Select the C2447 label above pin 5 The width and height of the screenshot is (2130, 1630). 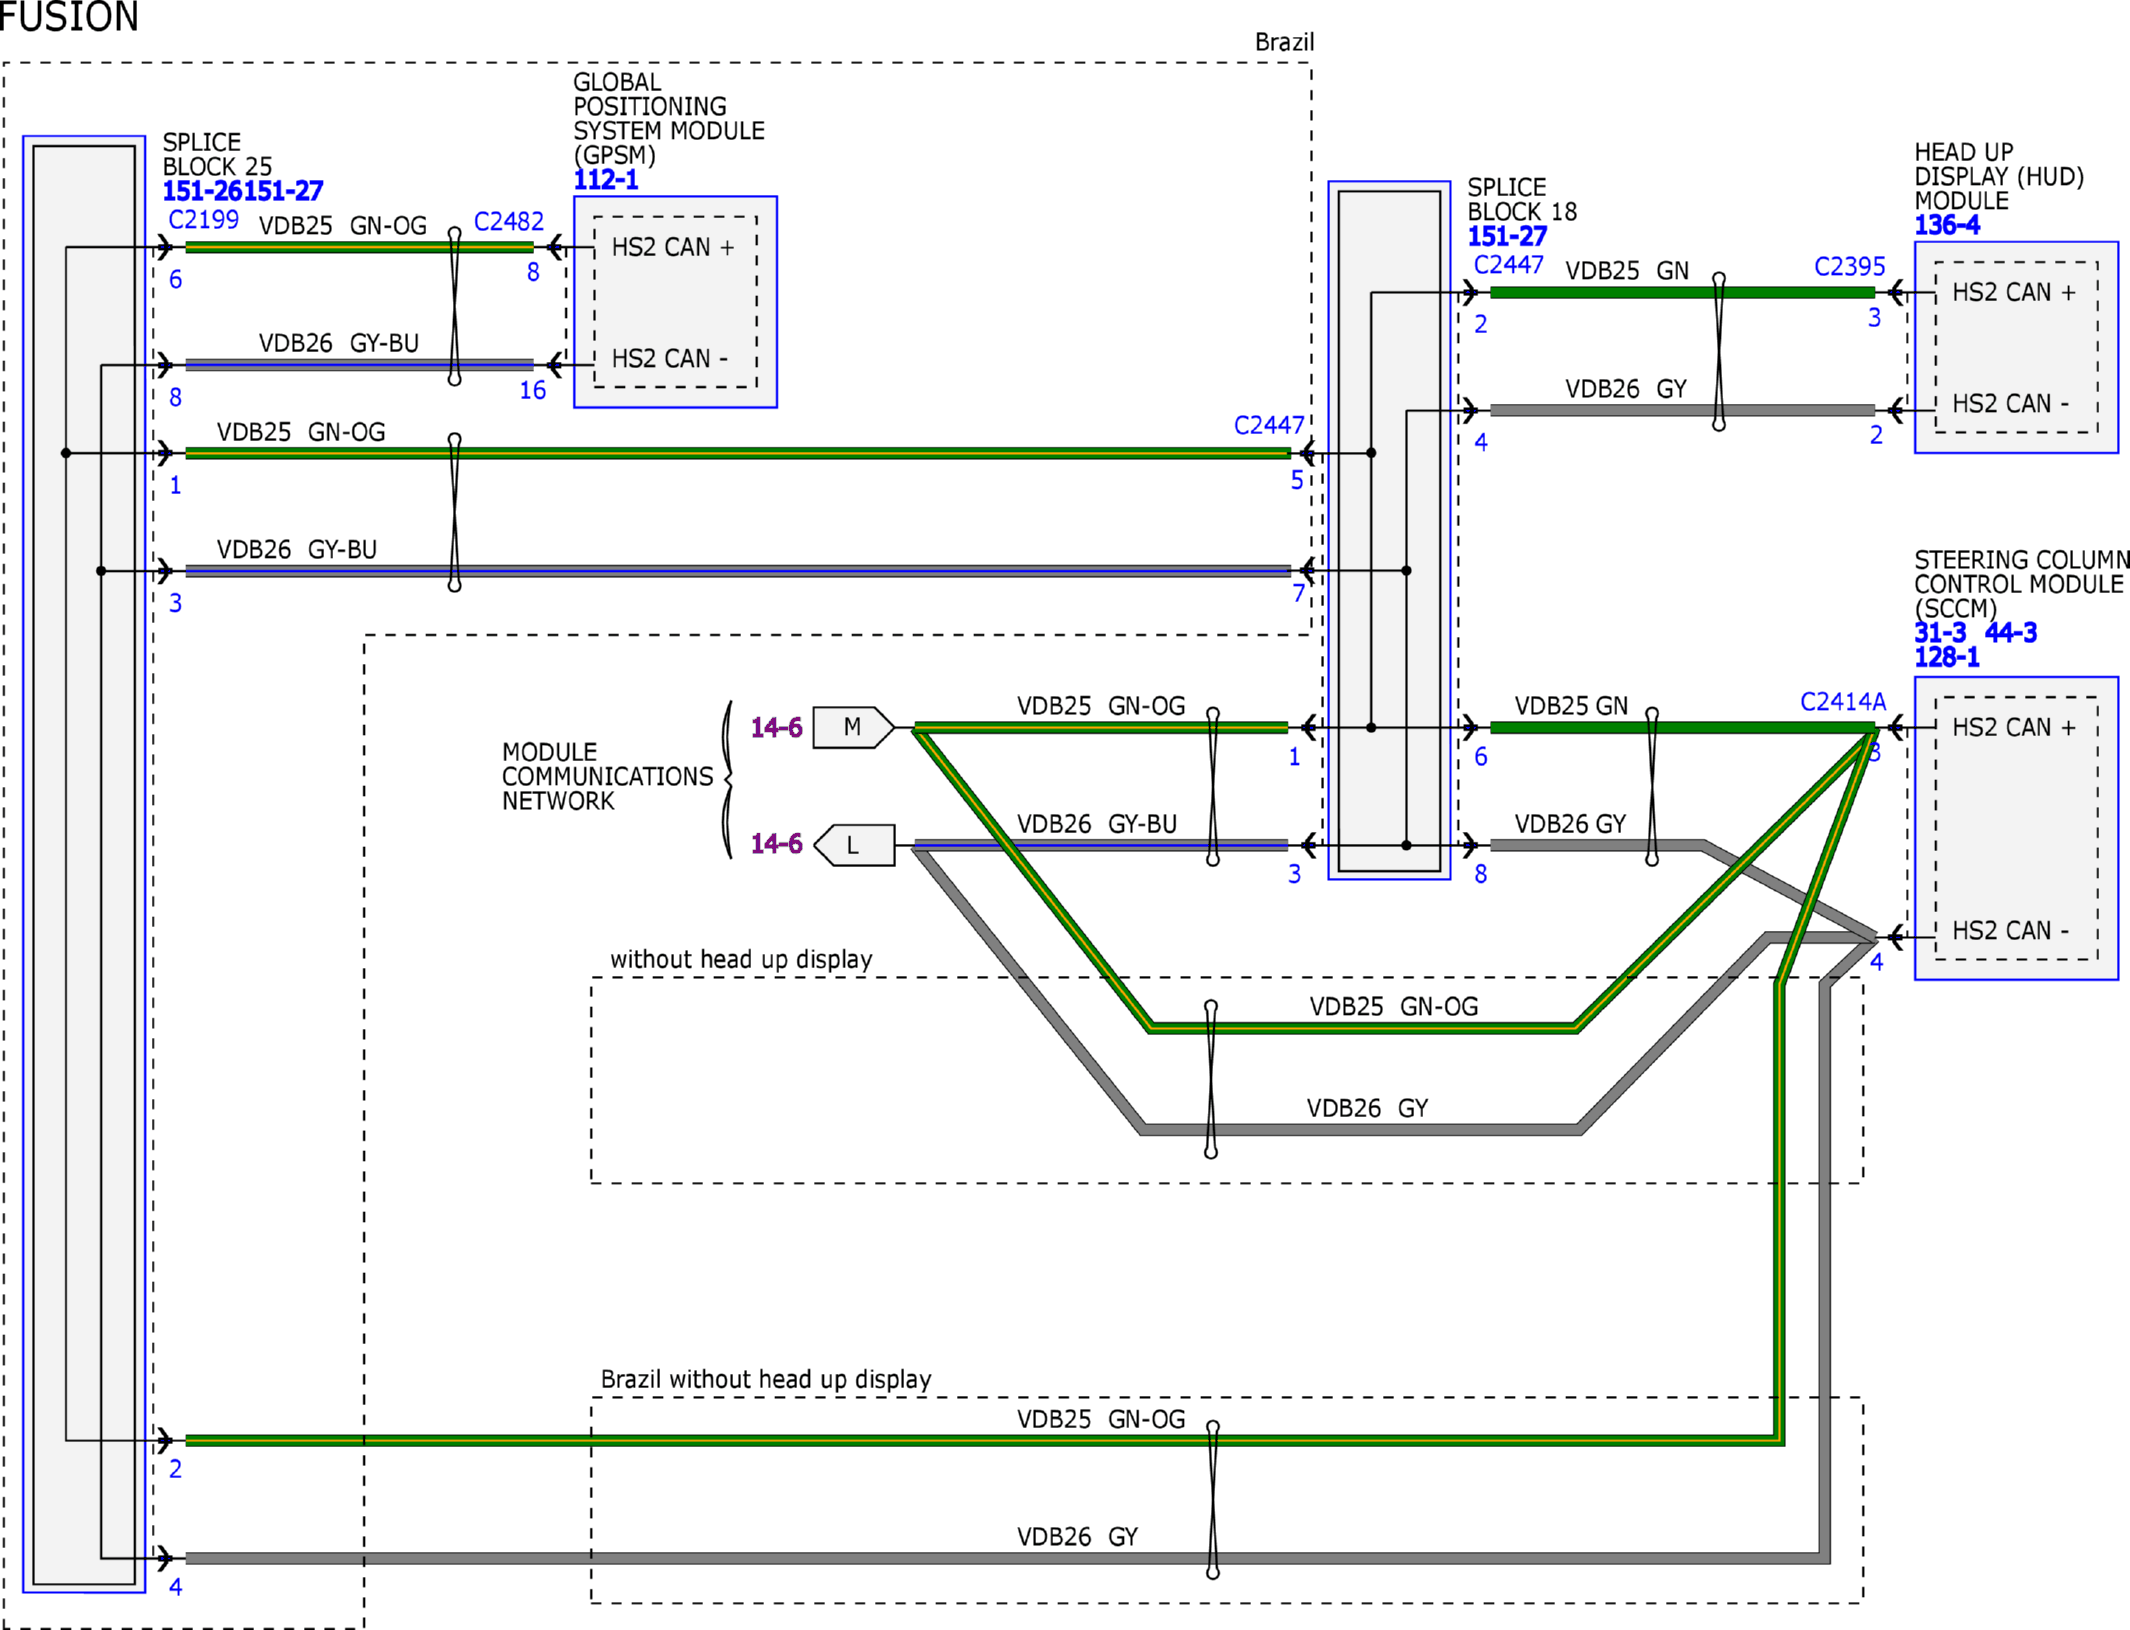[1269, 426]
